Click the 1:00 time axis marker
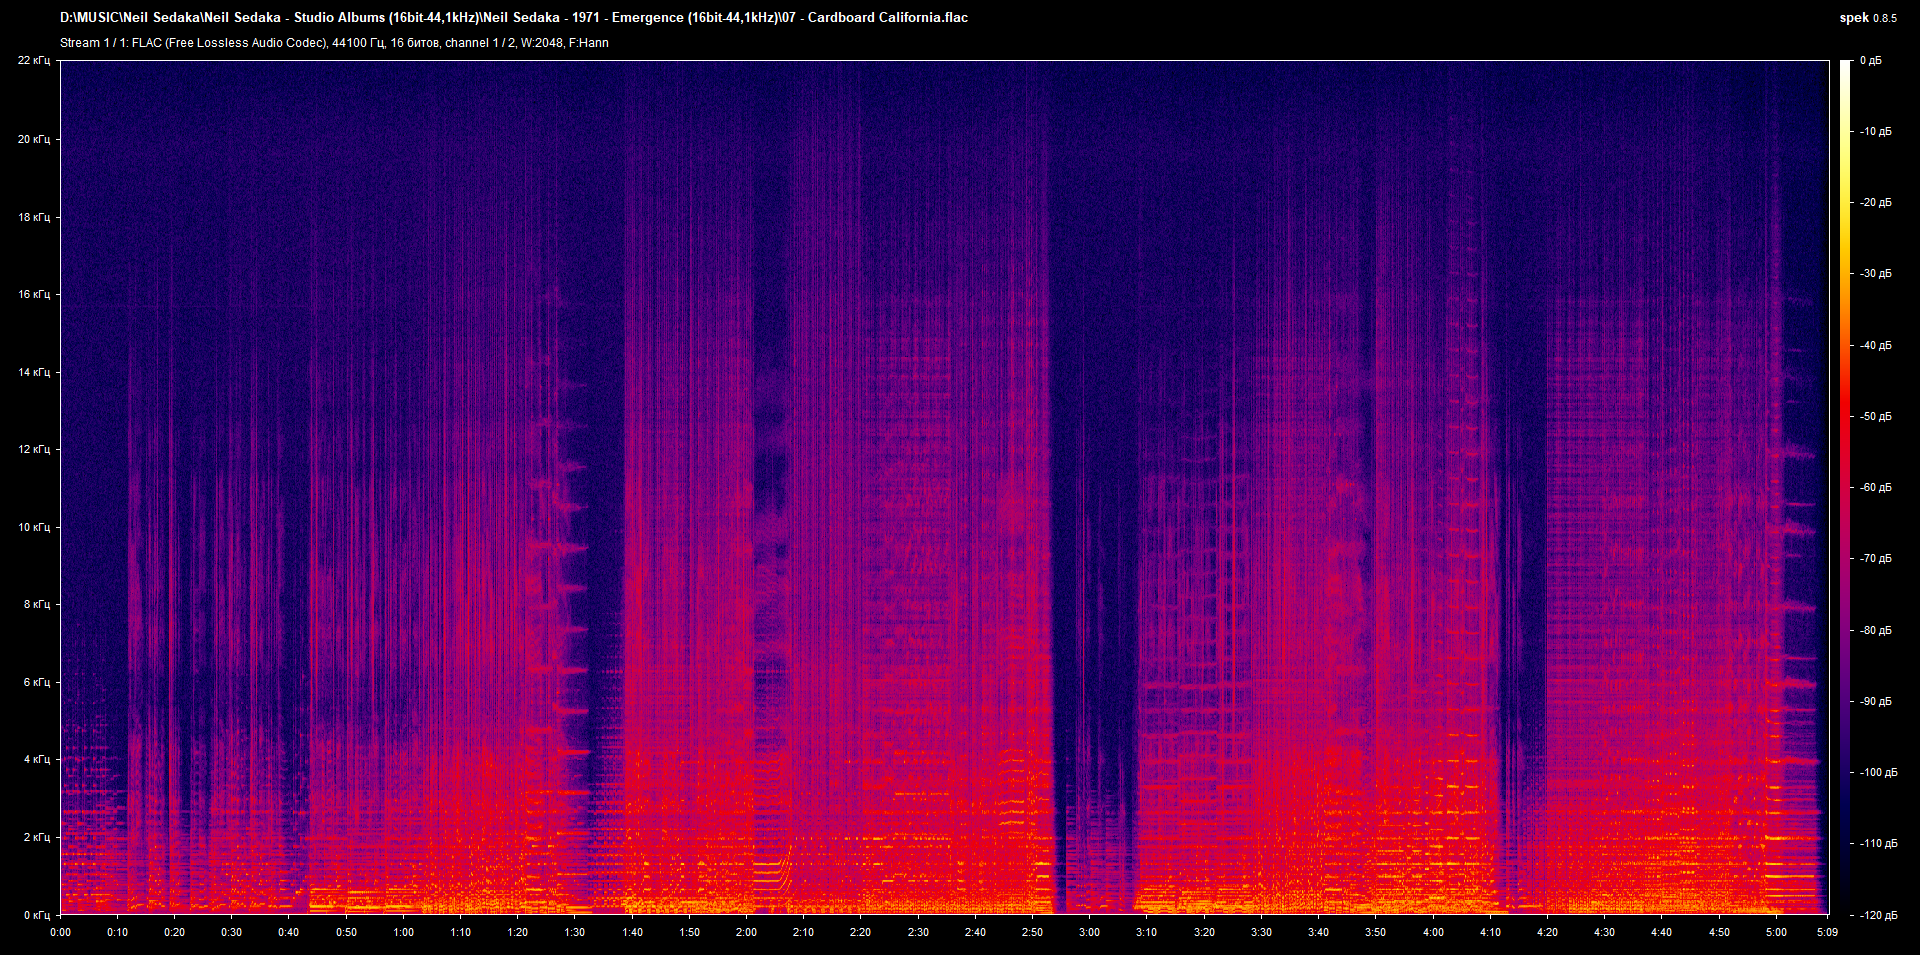Screen dimensions: 1920x955 coord(403,932)
